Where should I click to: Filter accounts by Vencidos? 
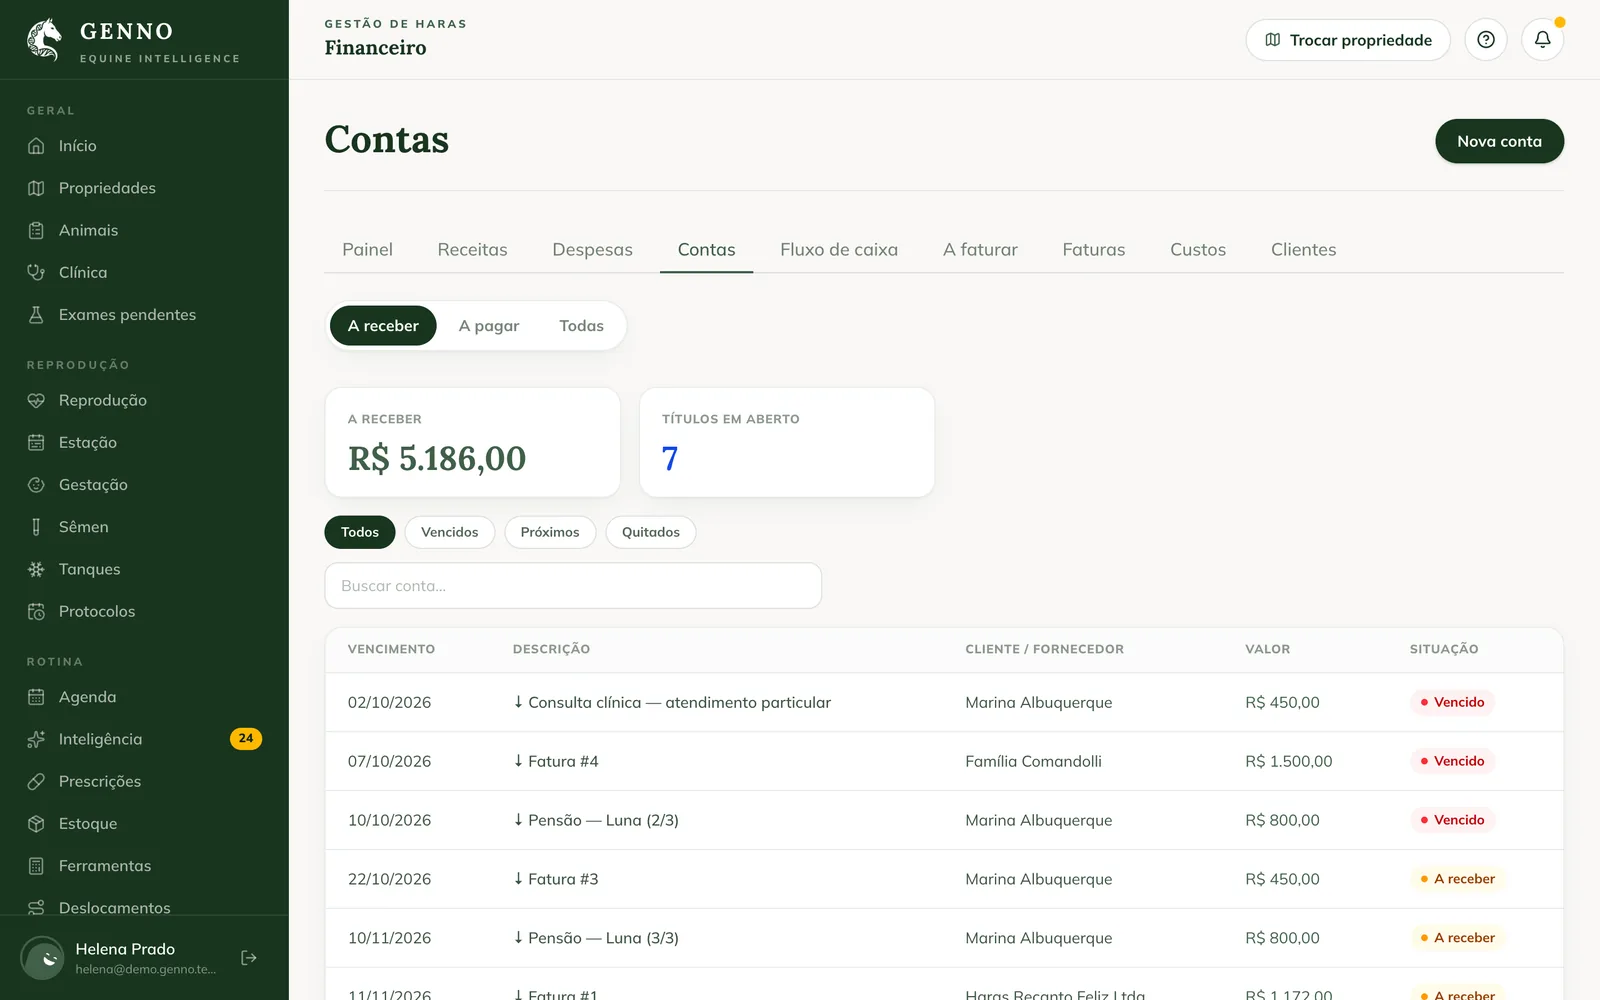click(449, 532)
